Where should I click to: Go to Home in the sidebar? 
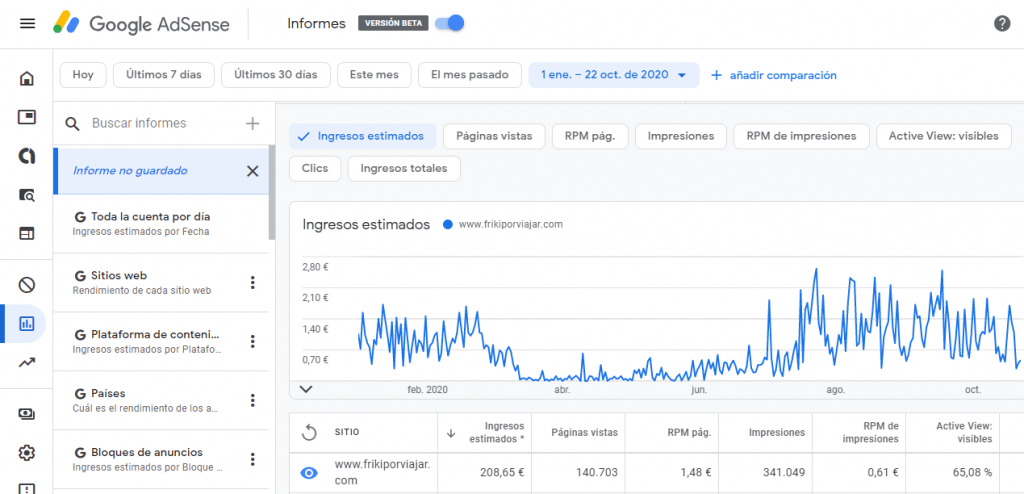tap(27, 79)
